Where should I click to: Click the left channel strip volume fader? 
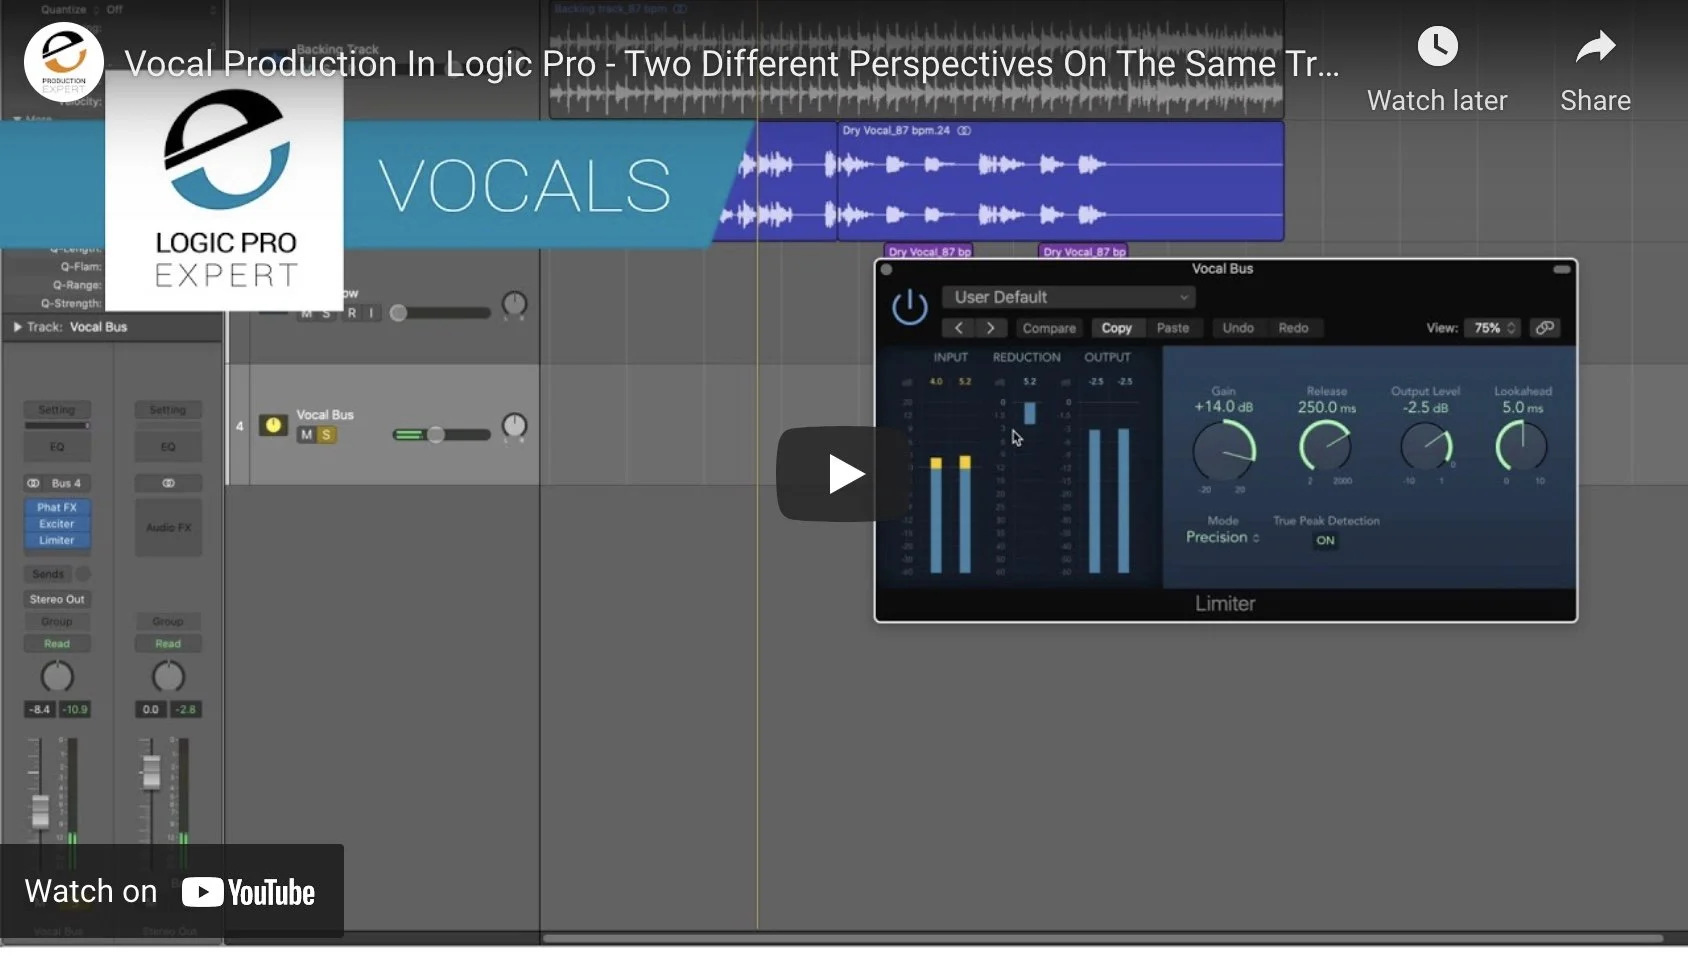pyautogui.click(x=39, y=811)
